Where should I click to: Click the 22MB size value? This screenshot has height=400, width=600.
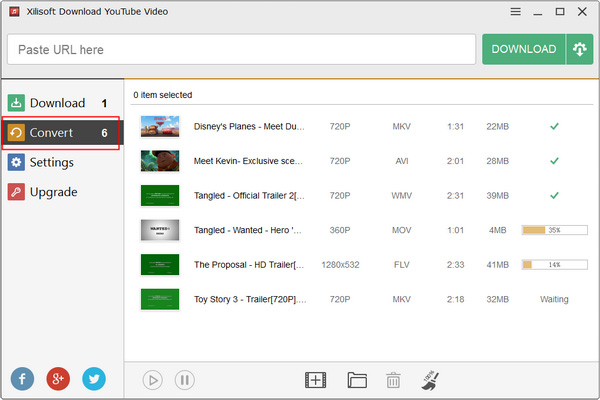point(497,127)
